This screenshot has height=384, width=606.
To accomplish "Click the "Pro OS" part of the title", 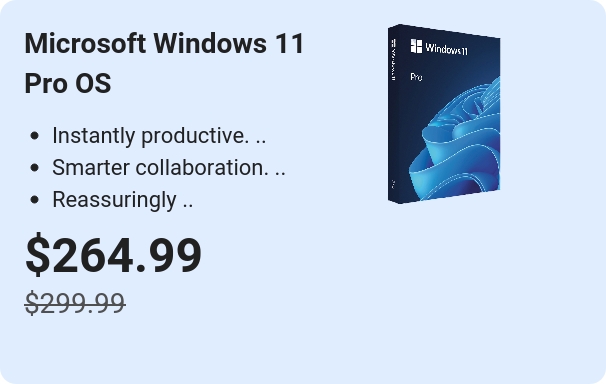I will click(x=68, y=83).
